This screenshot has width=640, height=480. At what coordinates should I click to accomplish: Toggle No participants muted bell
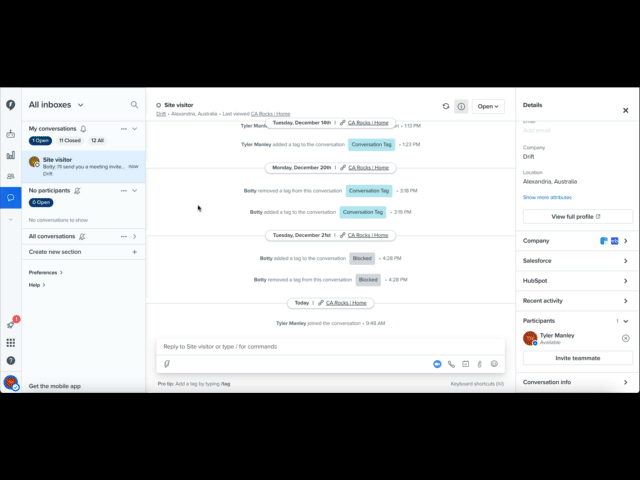point(77,191)
